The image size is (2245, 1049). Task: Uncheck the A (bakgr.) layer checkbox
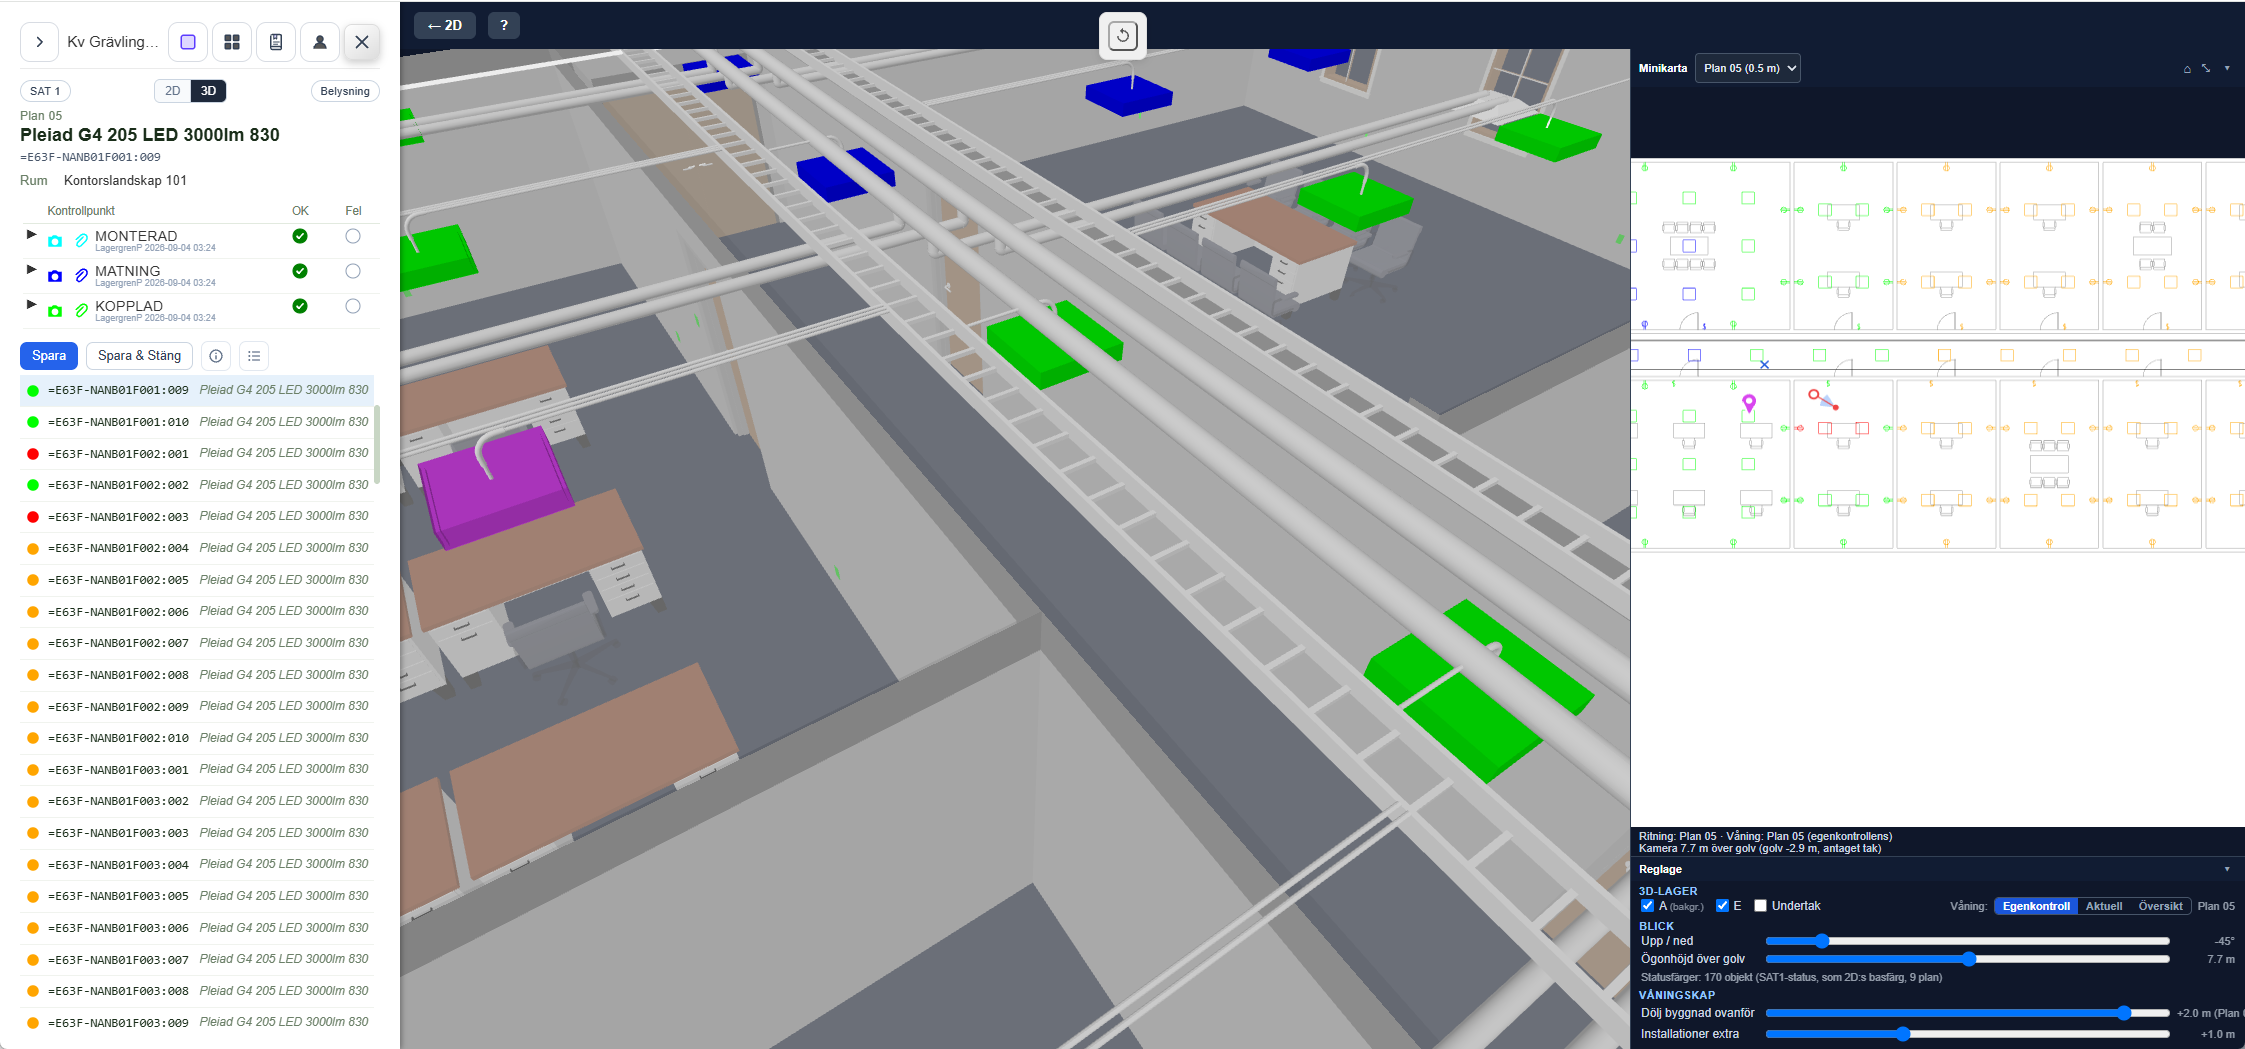1647,906
